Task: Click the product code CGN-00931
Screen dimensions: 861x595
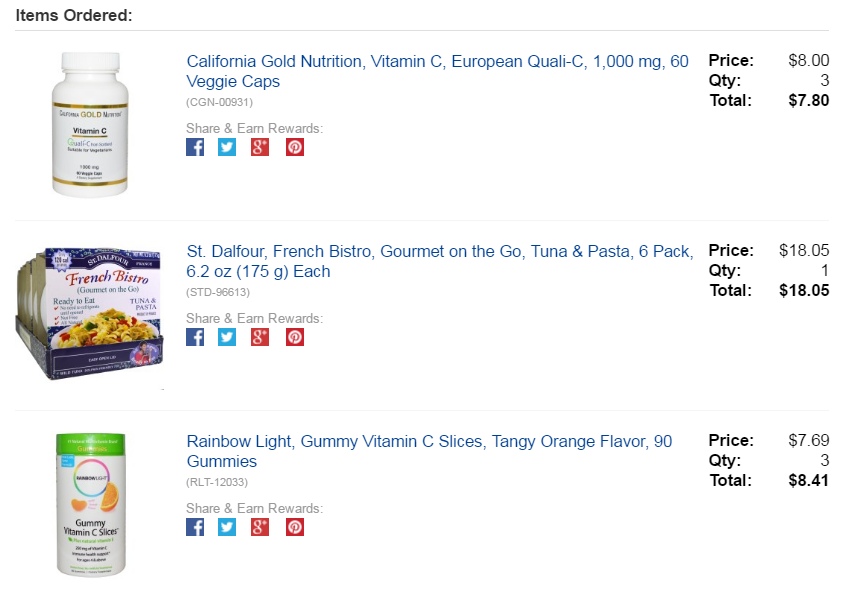Action: (219, 102)
